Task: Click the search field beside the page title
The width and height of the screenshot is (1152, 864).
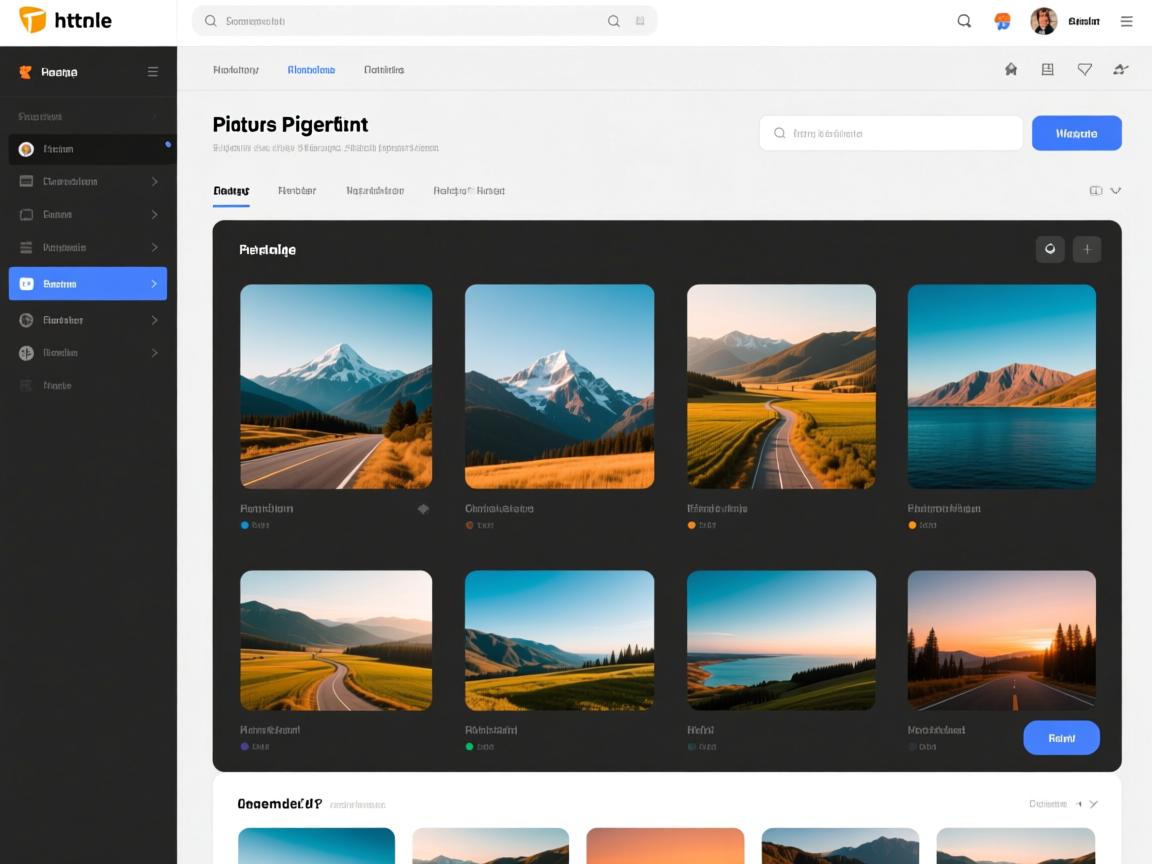Action: point(890,133)
